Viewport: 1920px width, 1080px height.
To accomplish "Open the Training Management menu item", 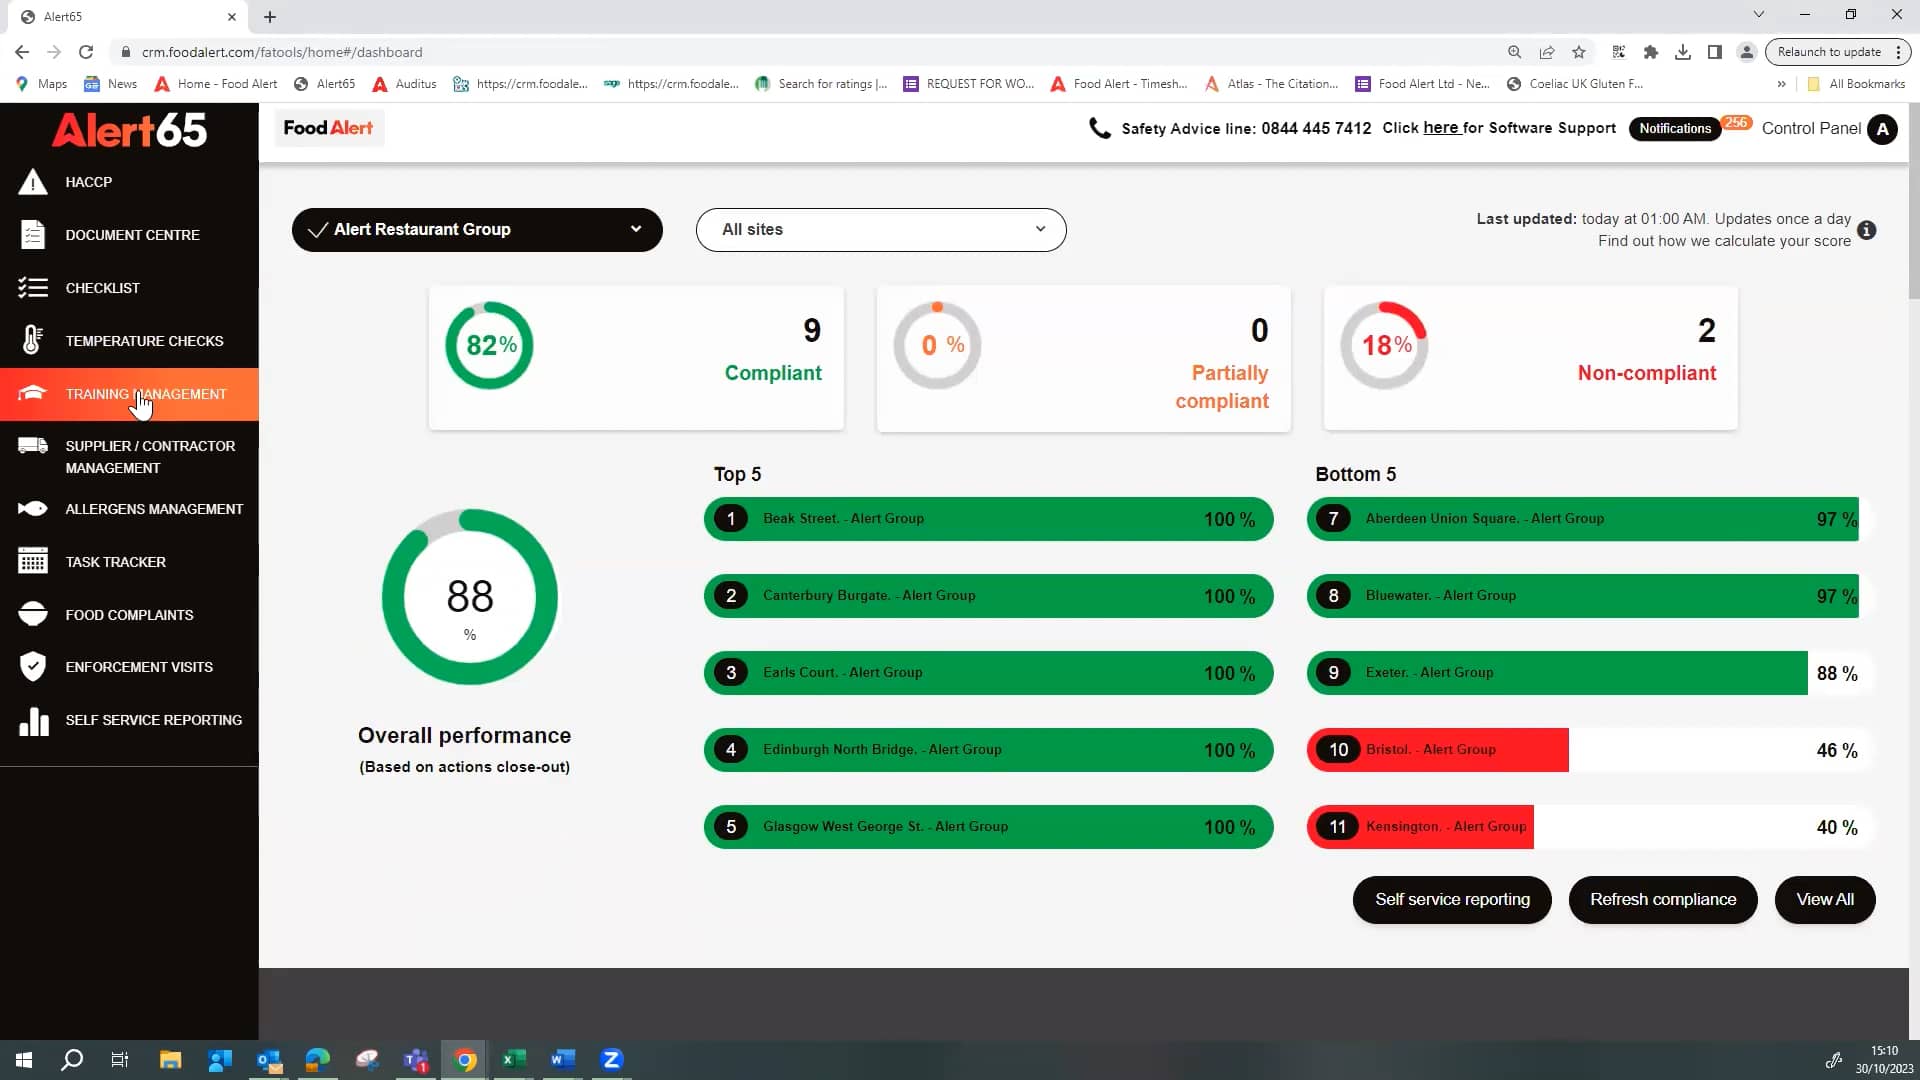I will pyautogui.click(x=146, y=394).
